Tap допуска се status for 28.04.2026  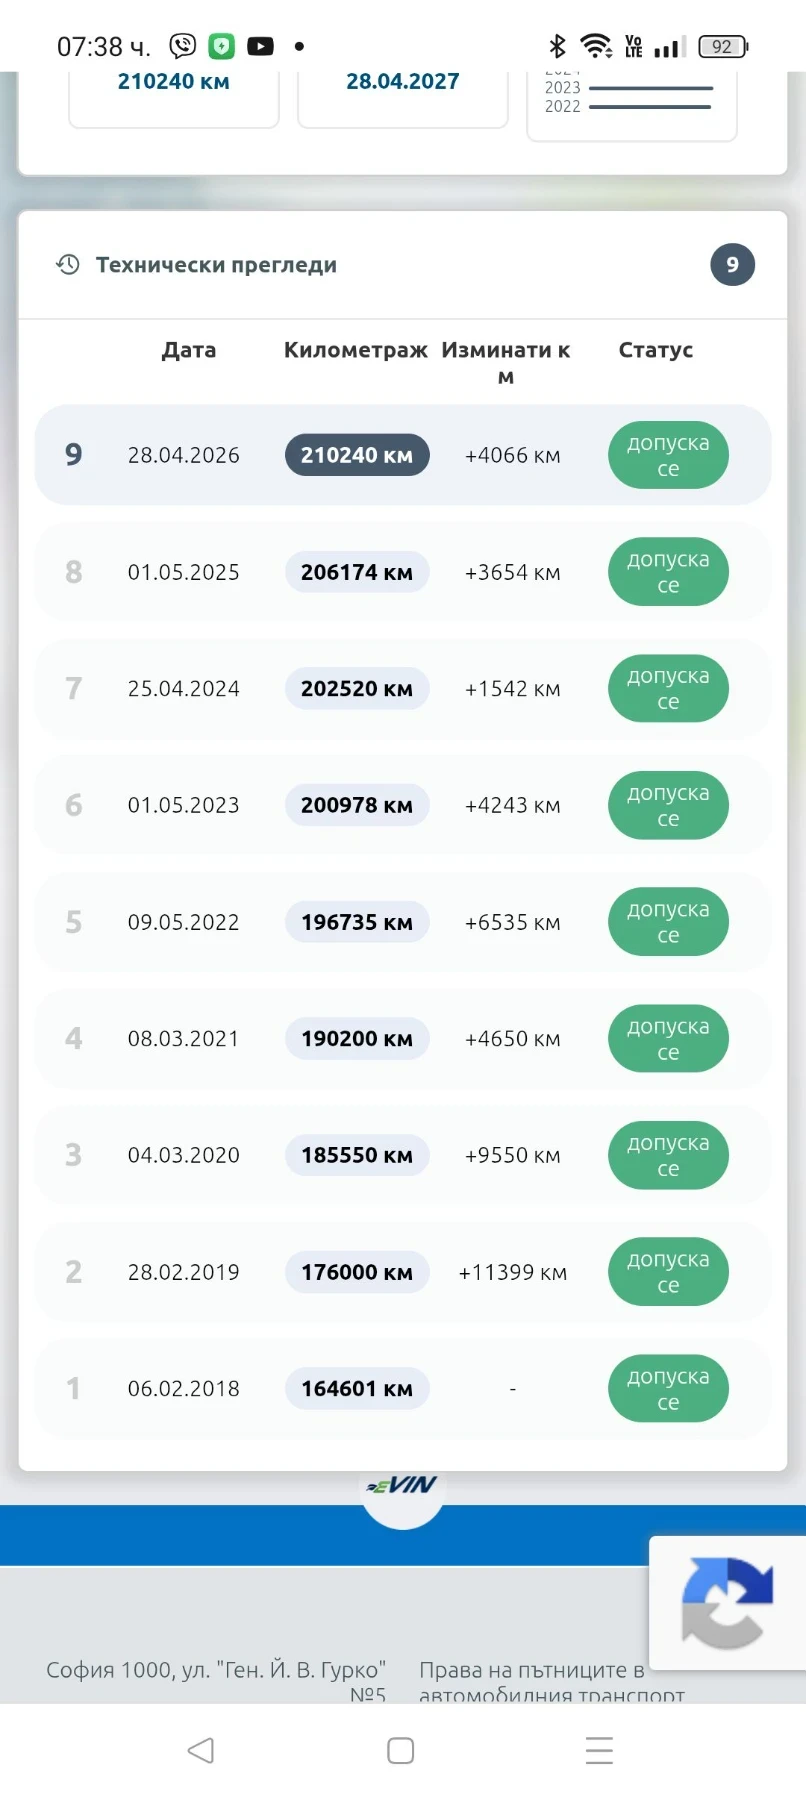point(668,455)
